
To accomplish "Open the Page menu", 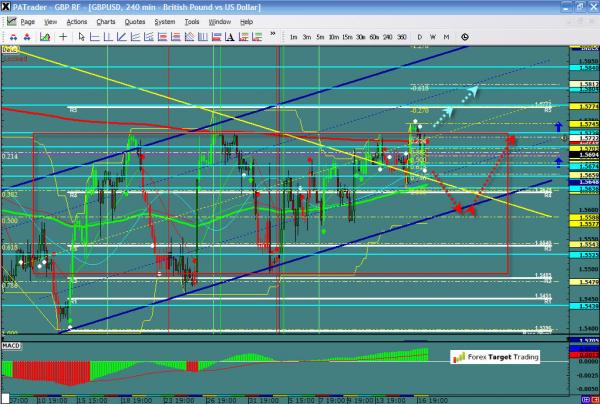I will click(x=28, y=22).
